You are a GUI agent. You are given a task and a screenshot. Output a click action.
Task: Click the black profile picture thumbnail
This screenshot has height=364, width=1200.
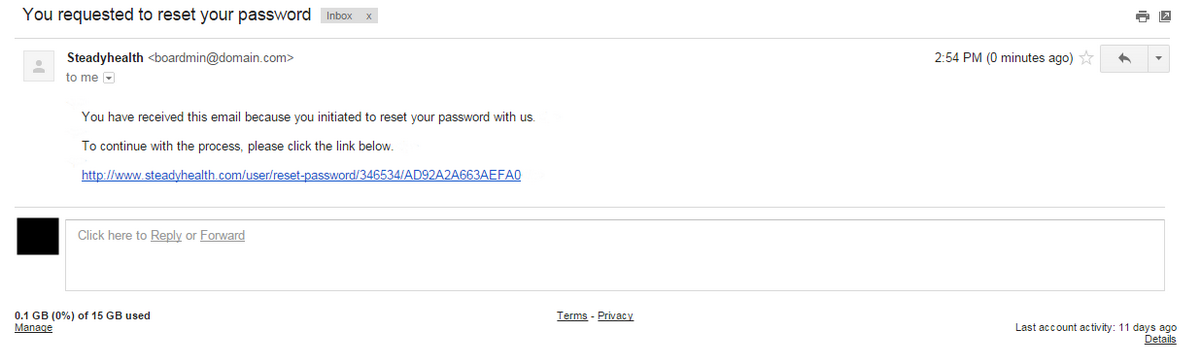(x=38, y=237)
